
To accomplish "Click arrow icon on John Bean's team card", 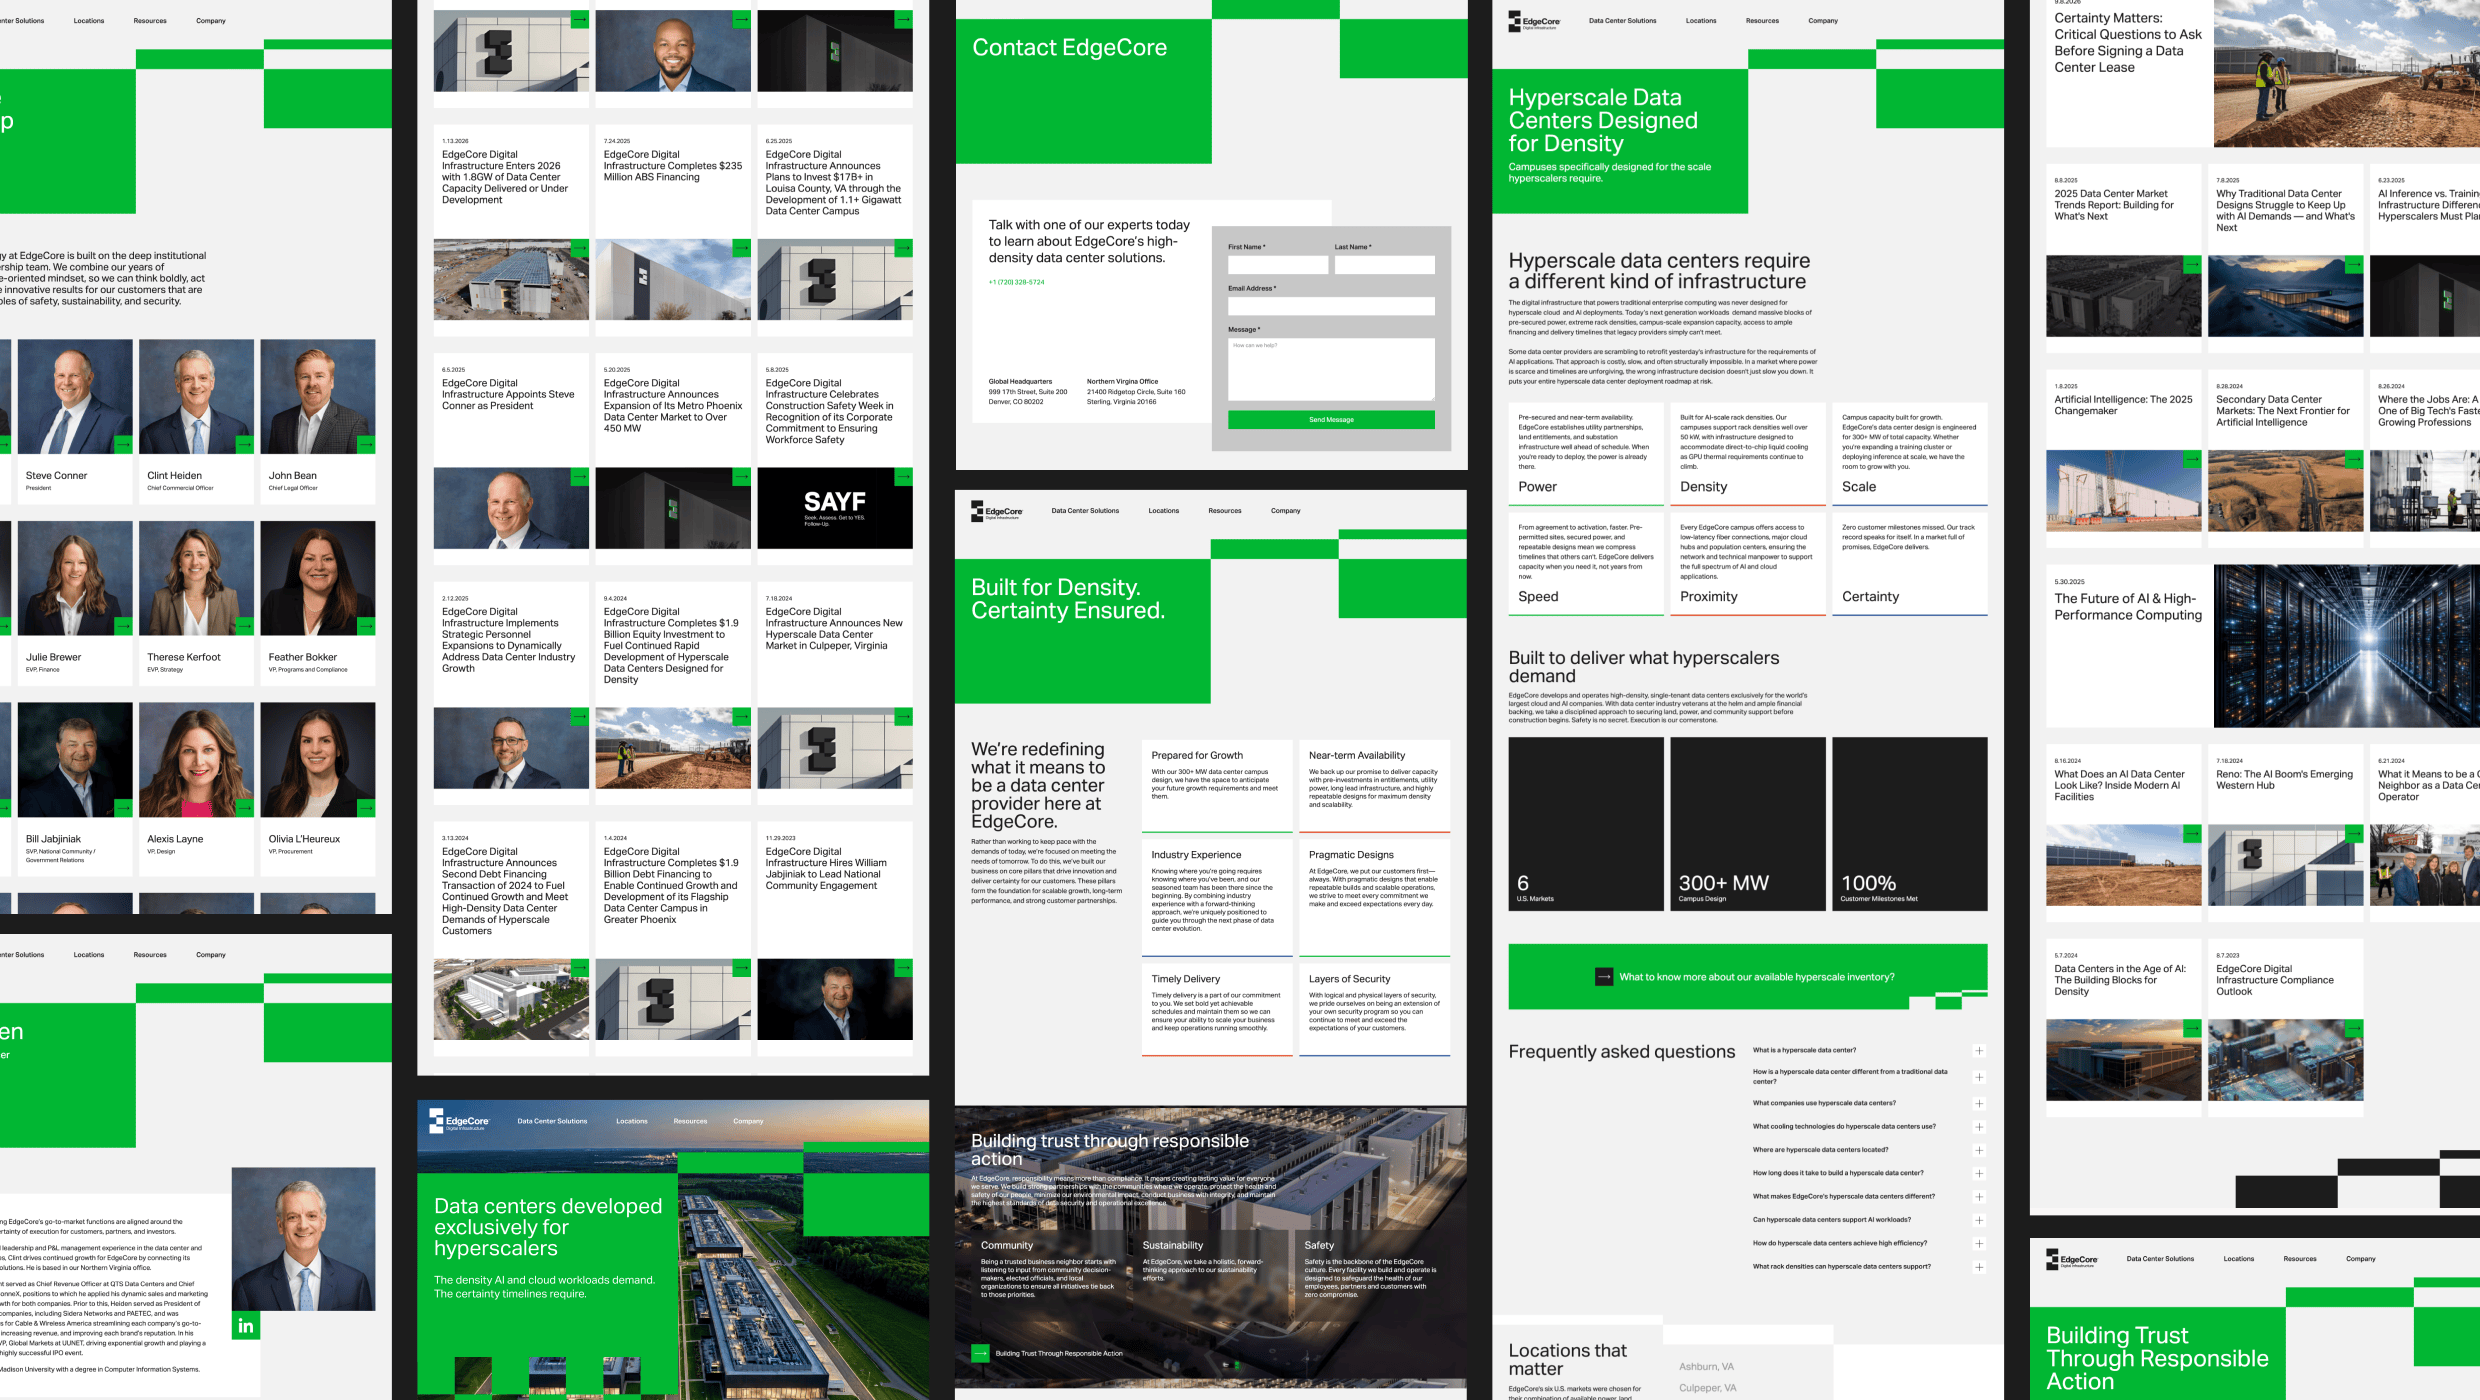I will [x=367, y=445].
